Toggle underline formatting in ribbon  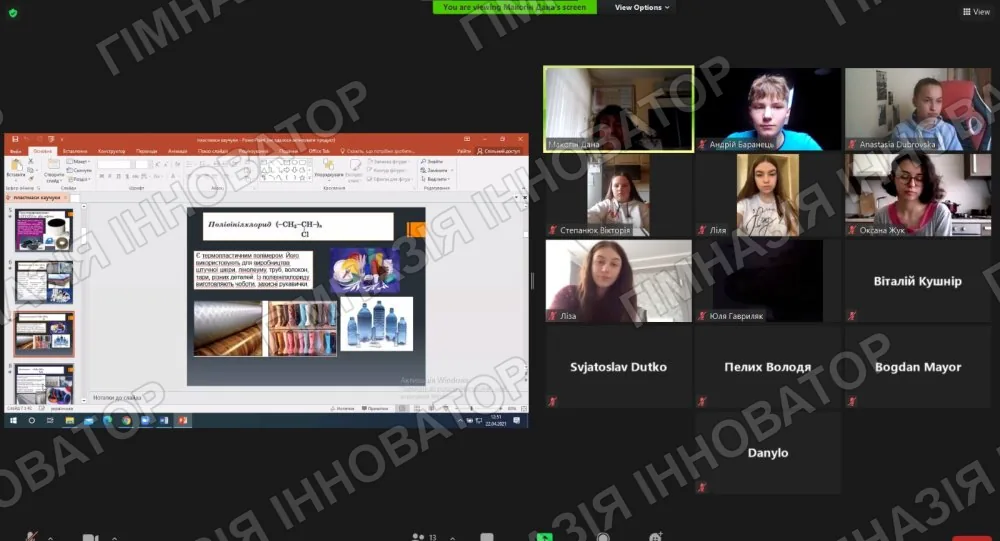(x=118, y=176)
